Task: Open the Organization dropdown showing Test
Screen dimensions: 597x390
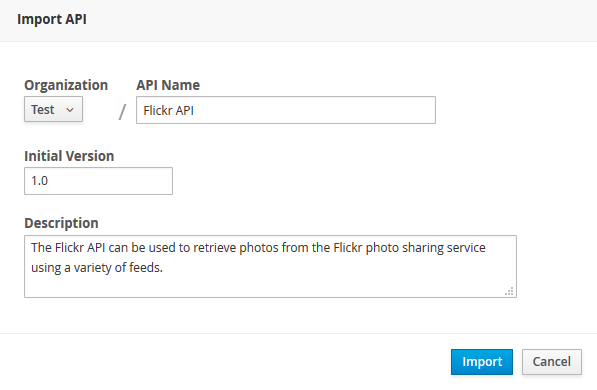Action: (x=53, y=110)
